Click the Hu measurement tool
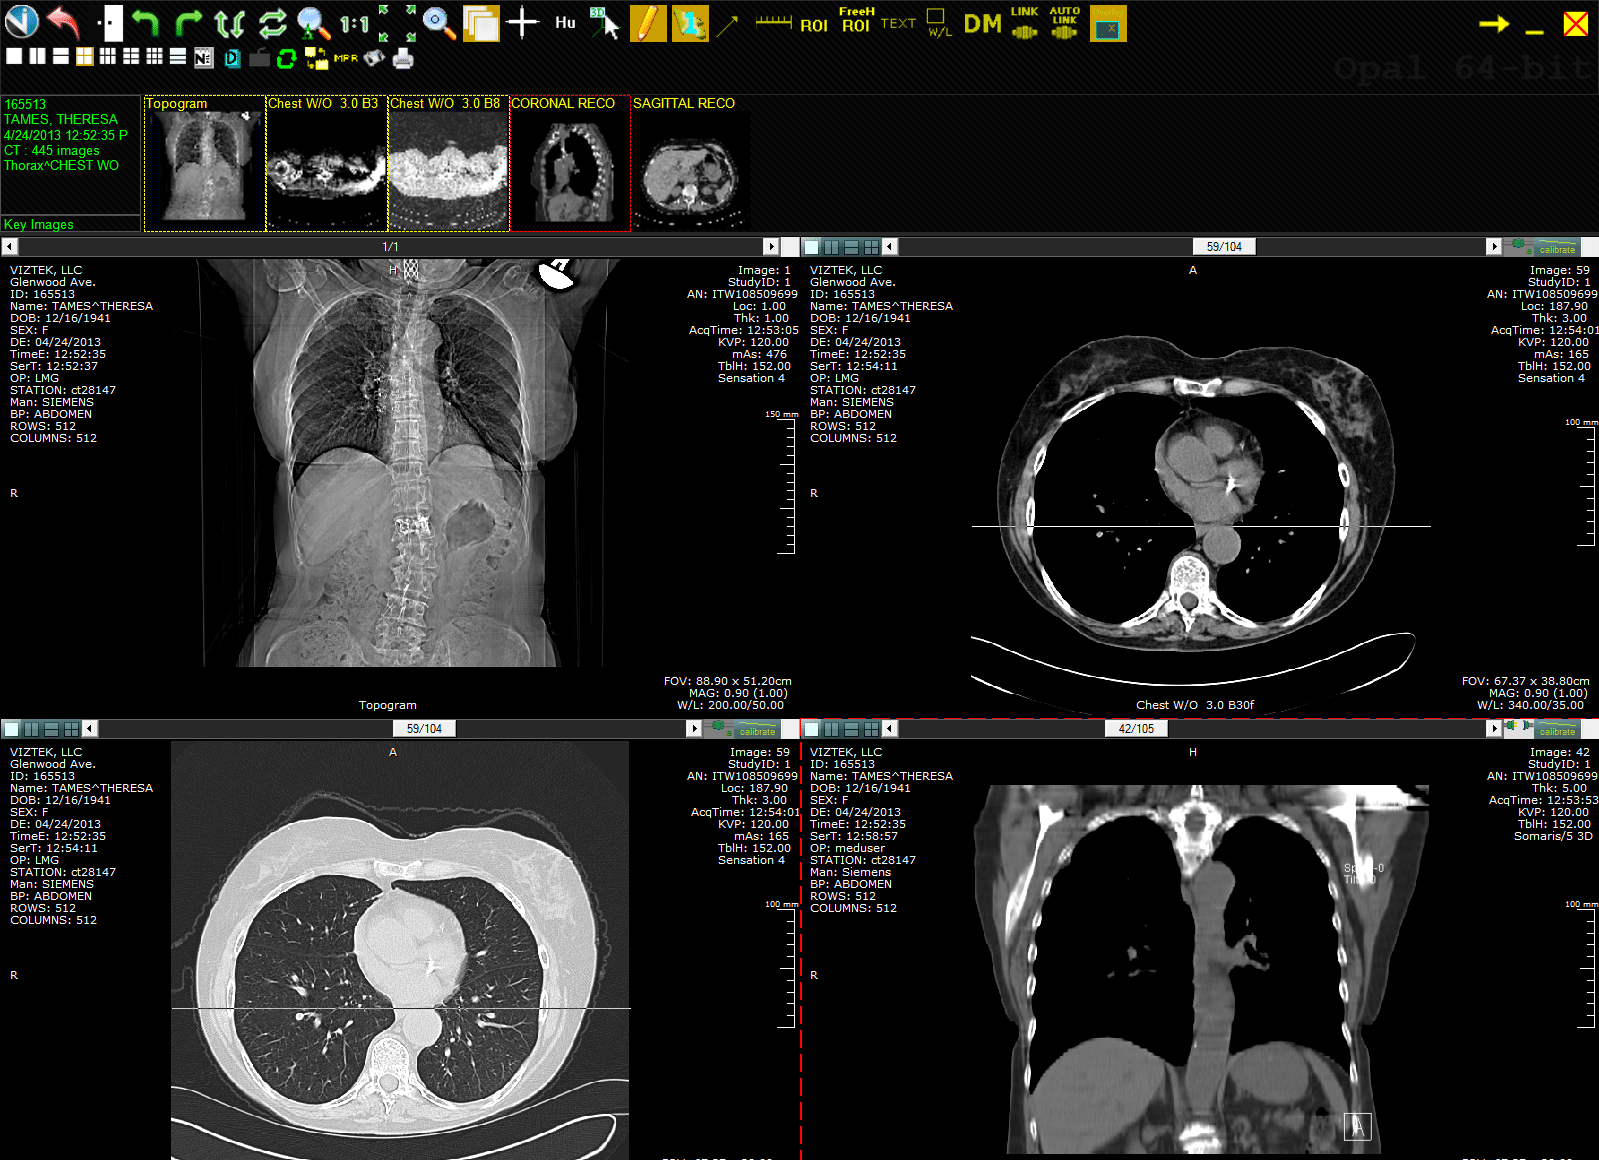1599x1160 pixels. tap(566, 22)
